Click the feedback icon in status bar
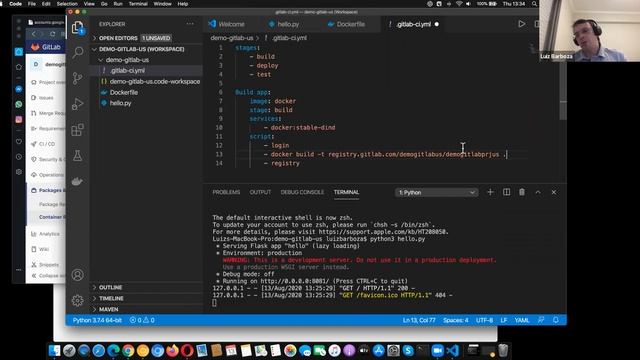The width and height of the screenshot is (640, 360). point(541,320)
